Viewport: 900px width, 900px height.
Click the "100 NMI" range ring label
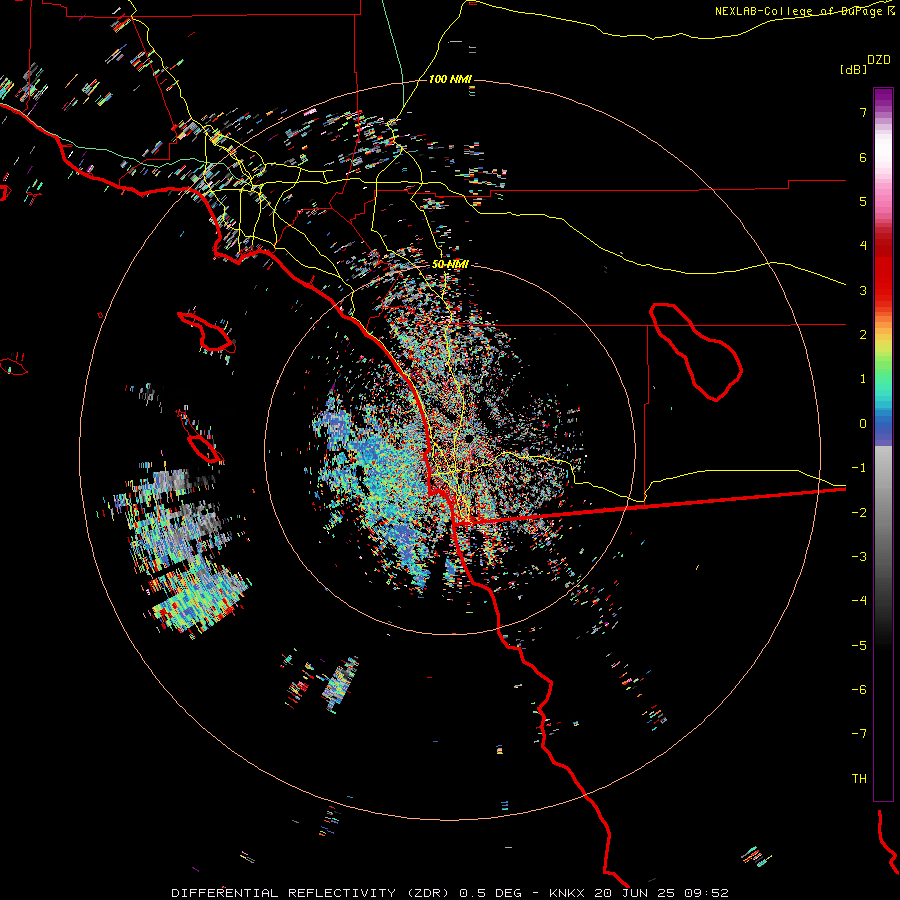click(450, 79)
